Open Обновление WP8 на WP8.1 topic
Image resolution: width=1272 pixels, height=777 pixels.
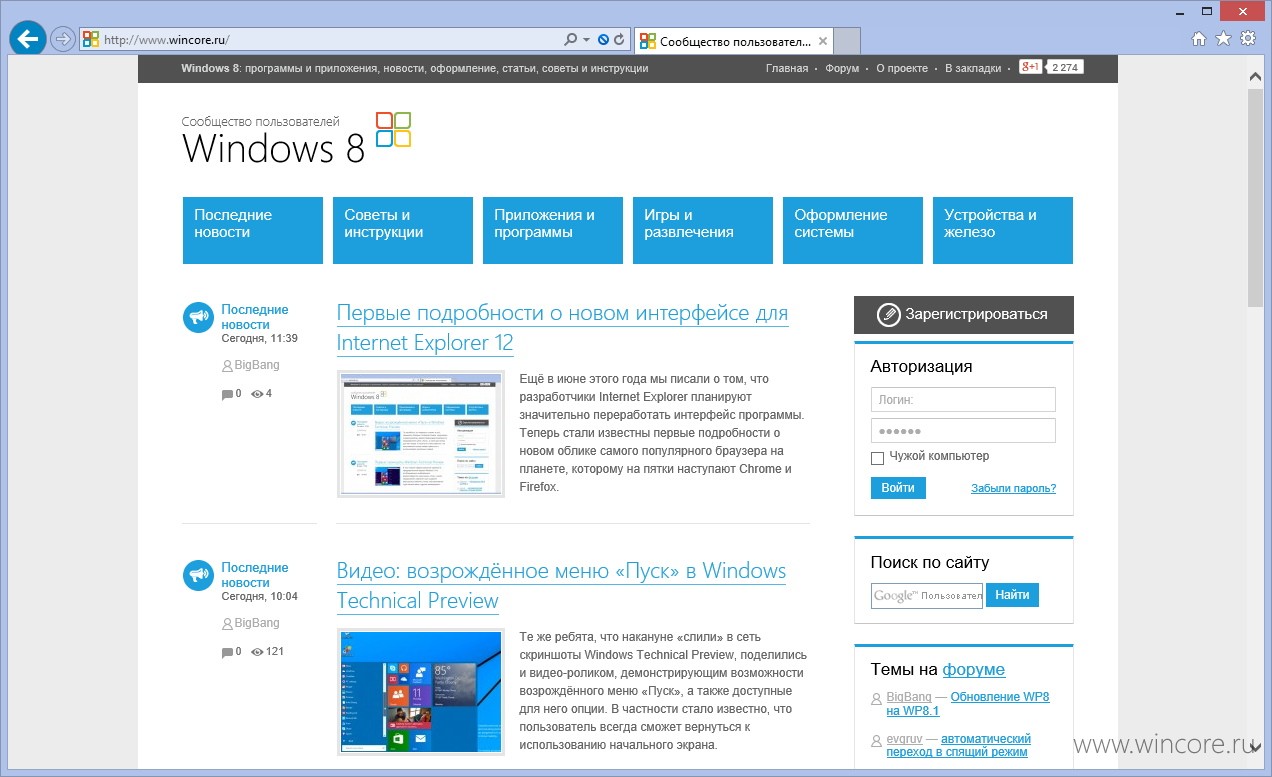pos(968,704)
